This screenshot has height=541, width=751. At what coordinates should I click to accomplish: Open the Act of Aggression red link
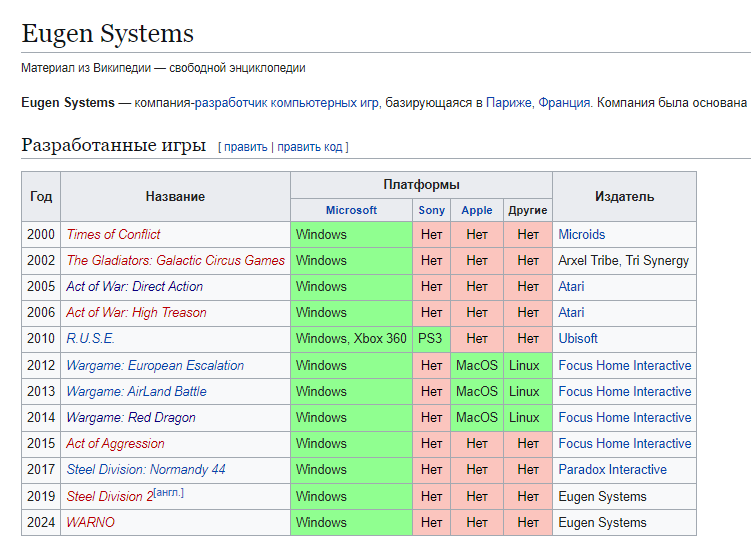tap(115, 443)
